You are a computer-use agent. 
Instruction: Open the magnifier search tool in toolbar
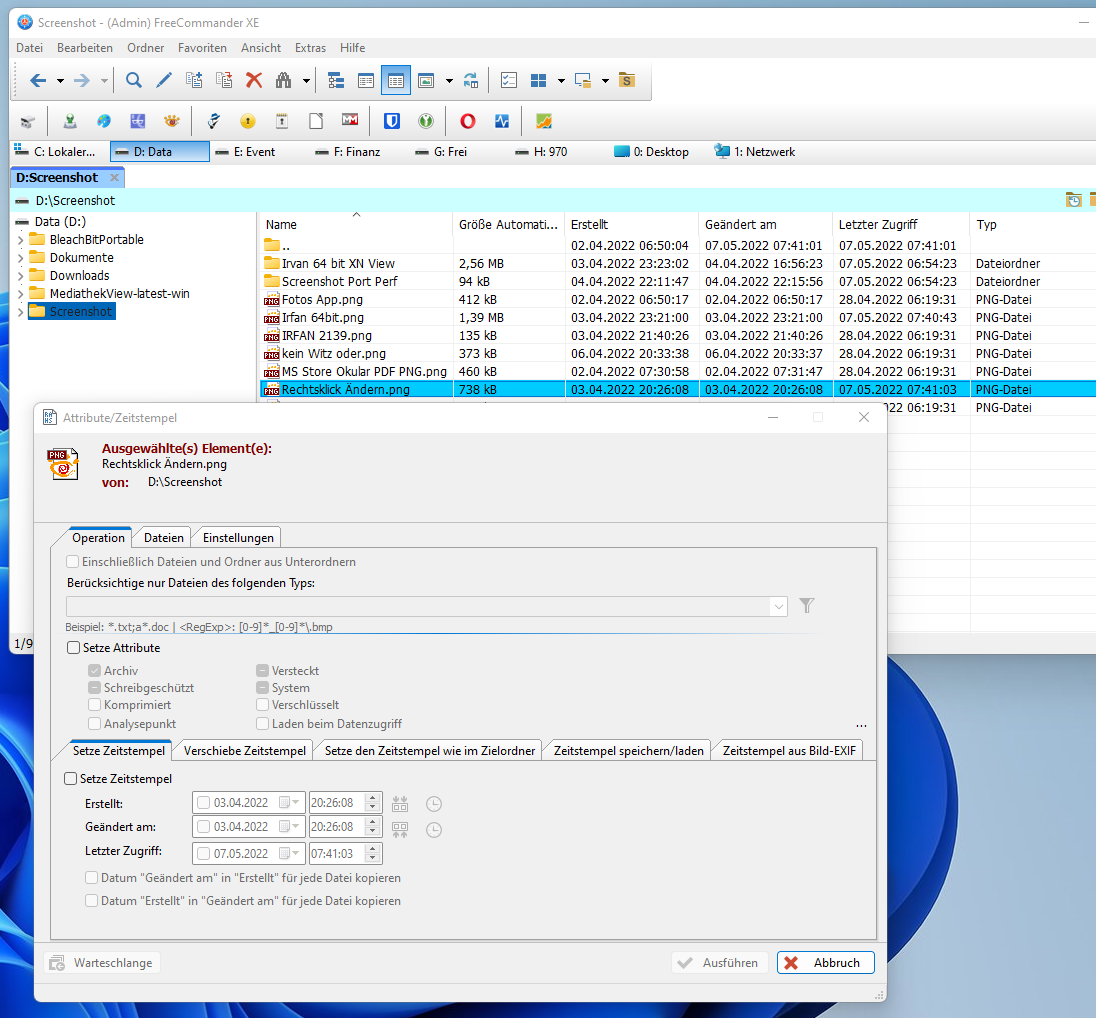click(x=134, y=80)
